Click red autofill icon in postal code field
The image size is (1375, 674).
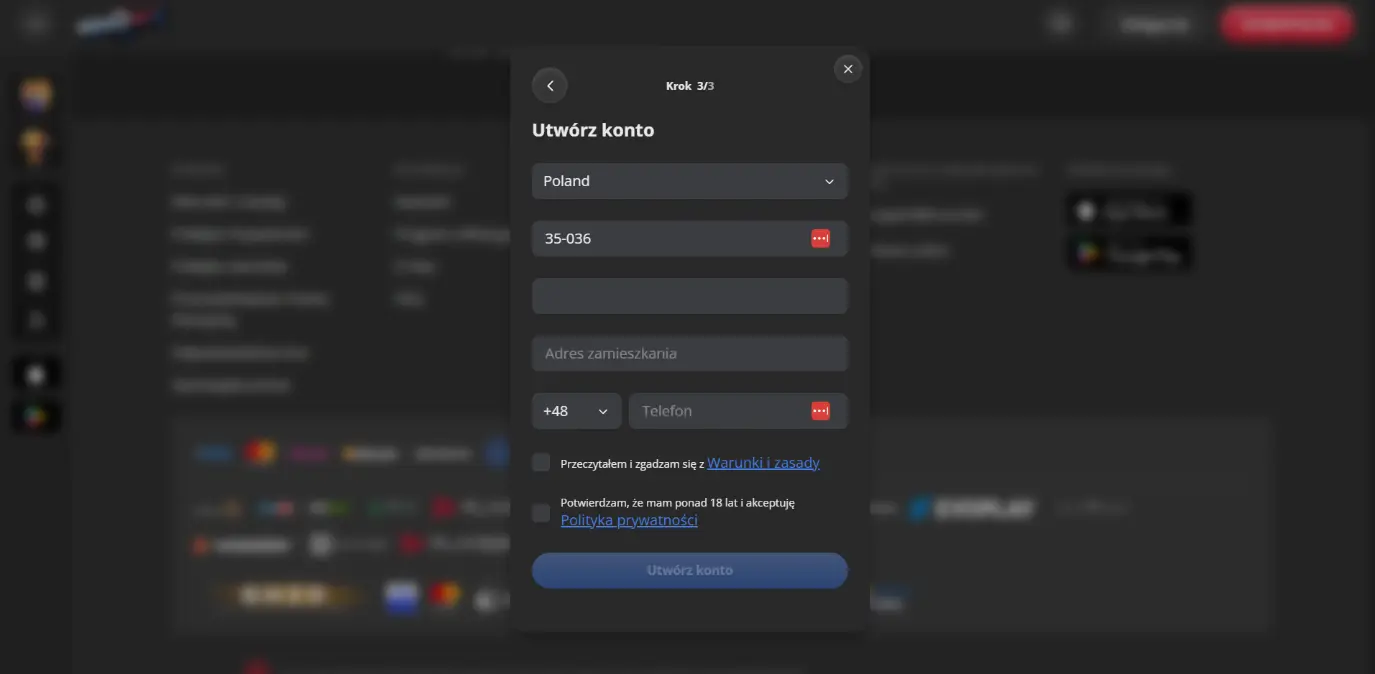(820, 239)
